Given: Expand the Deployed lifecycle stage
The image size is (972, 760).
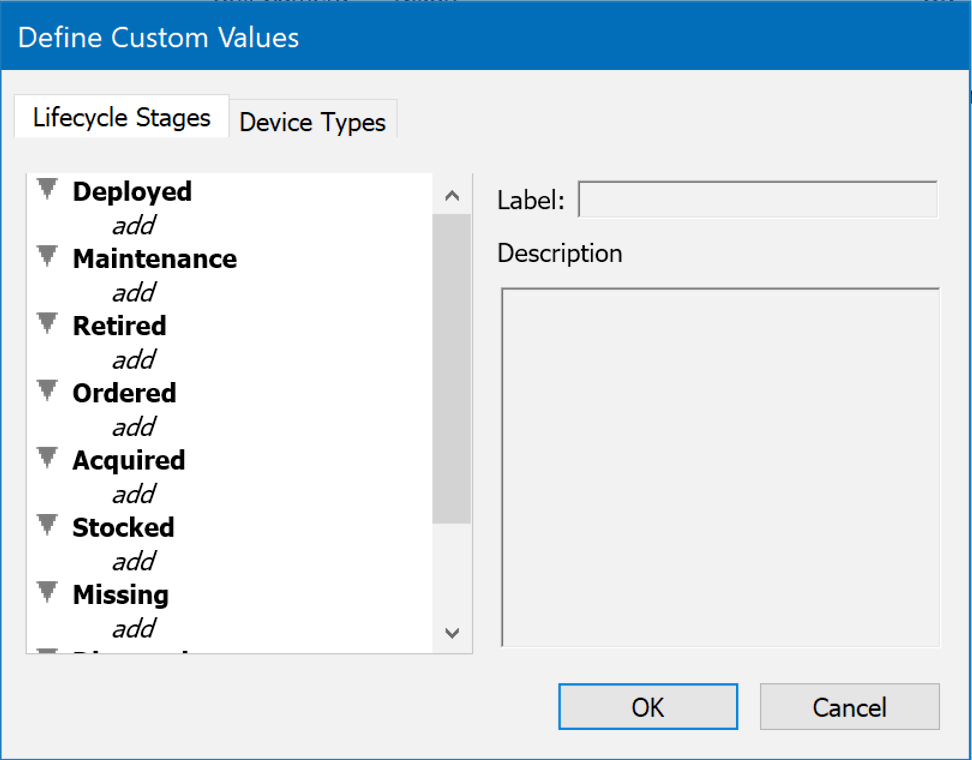Looking at the screenshot, I should tap(47, 188).
